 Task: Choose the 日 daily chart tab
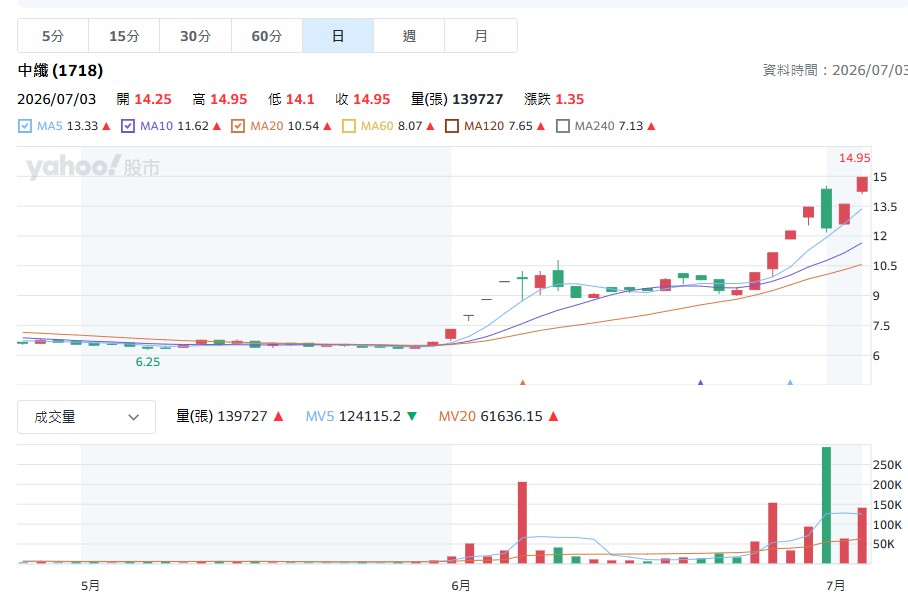click(338, 36)
